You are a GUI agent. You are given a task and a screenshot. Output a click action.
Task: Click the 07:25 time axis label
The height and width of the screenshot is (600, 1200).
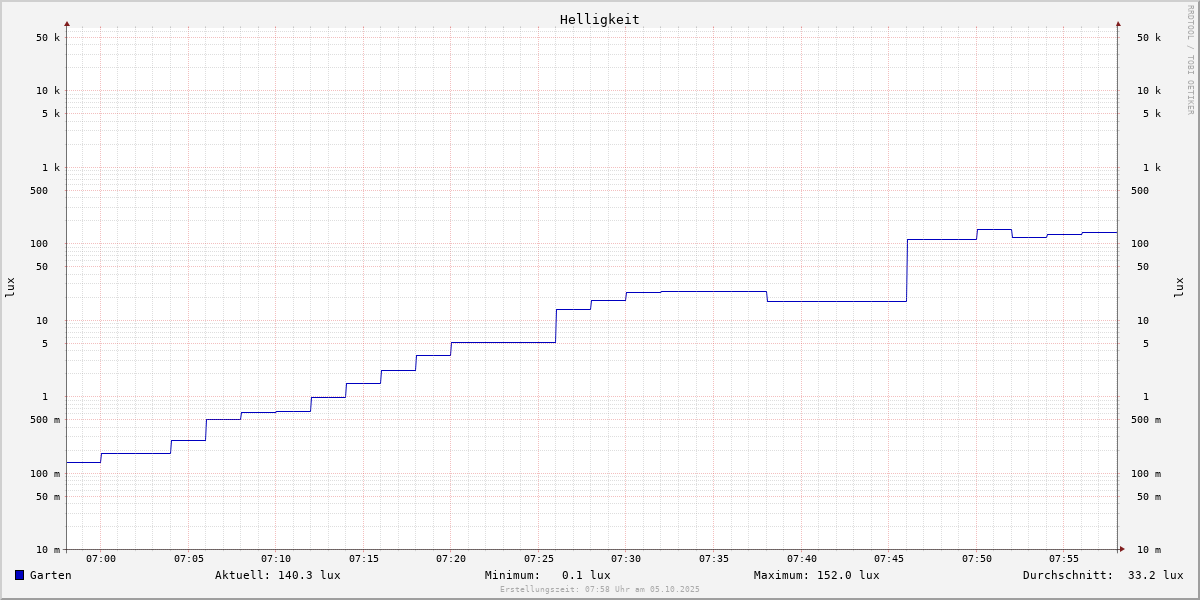[539, 559]
